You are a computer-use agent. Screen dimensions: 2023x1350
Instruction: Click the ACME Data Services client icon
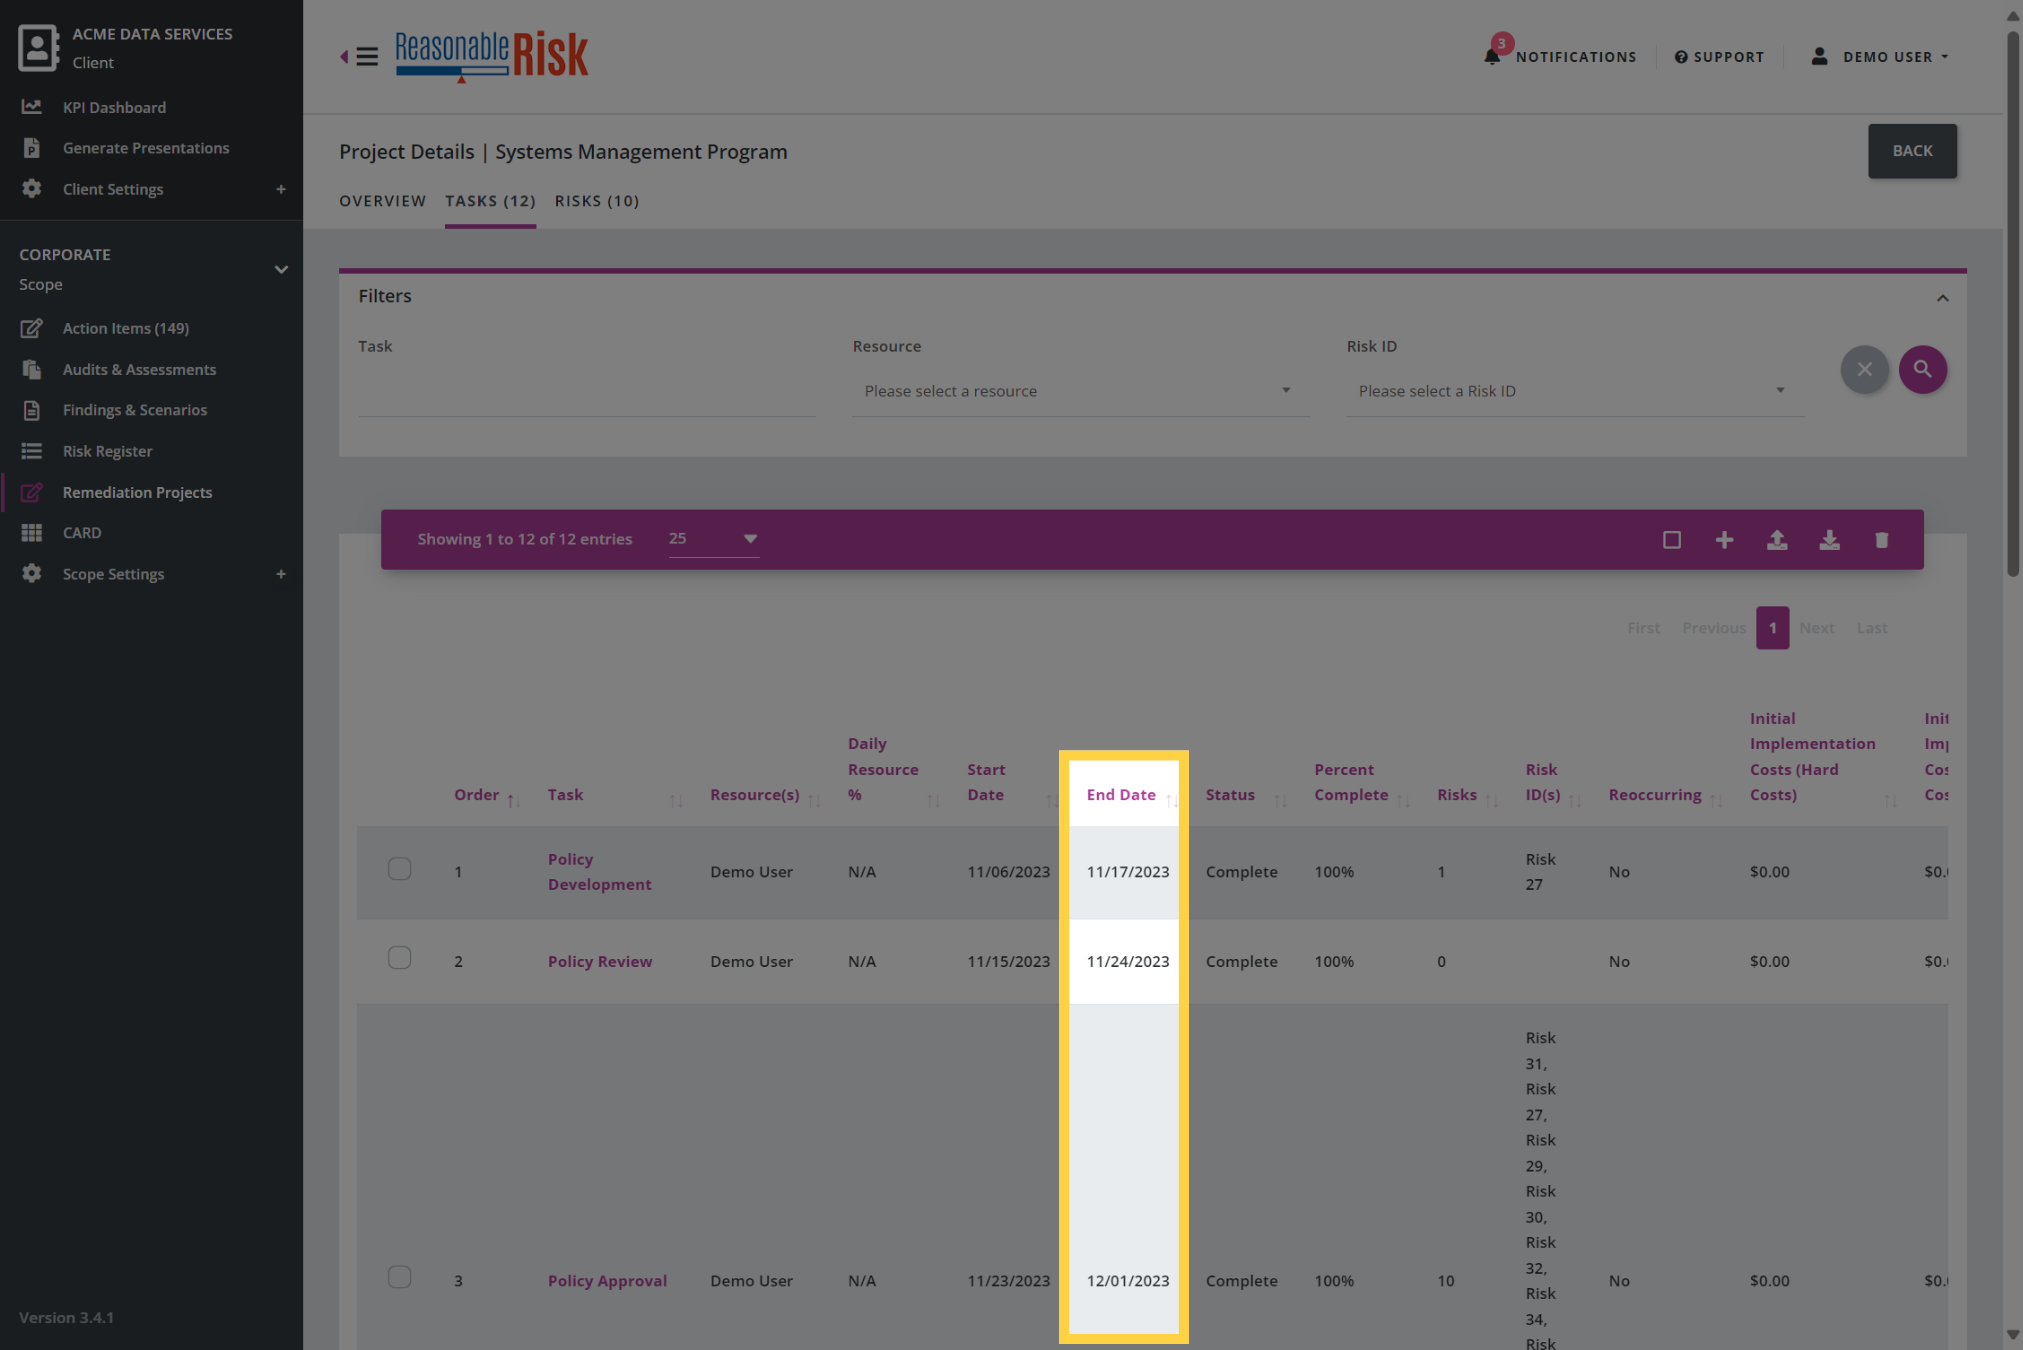[x=38, y=47]
